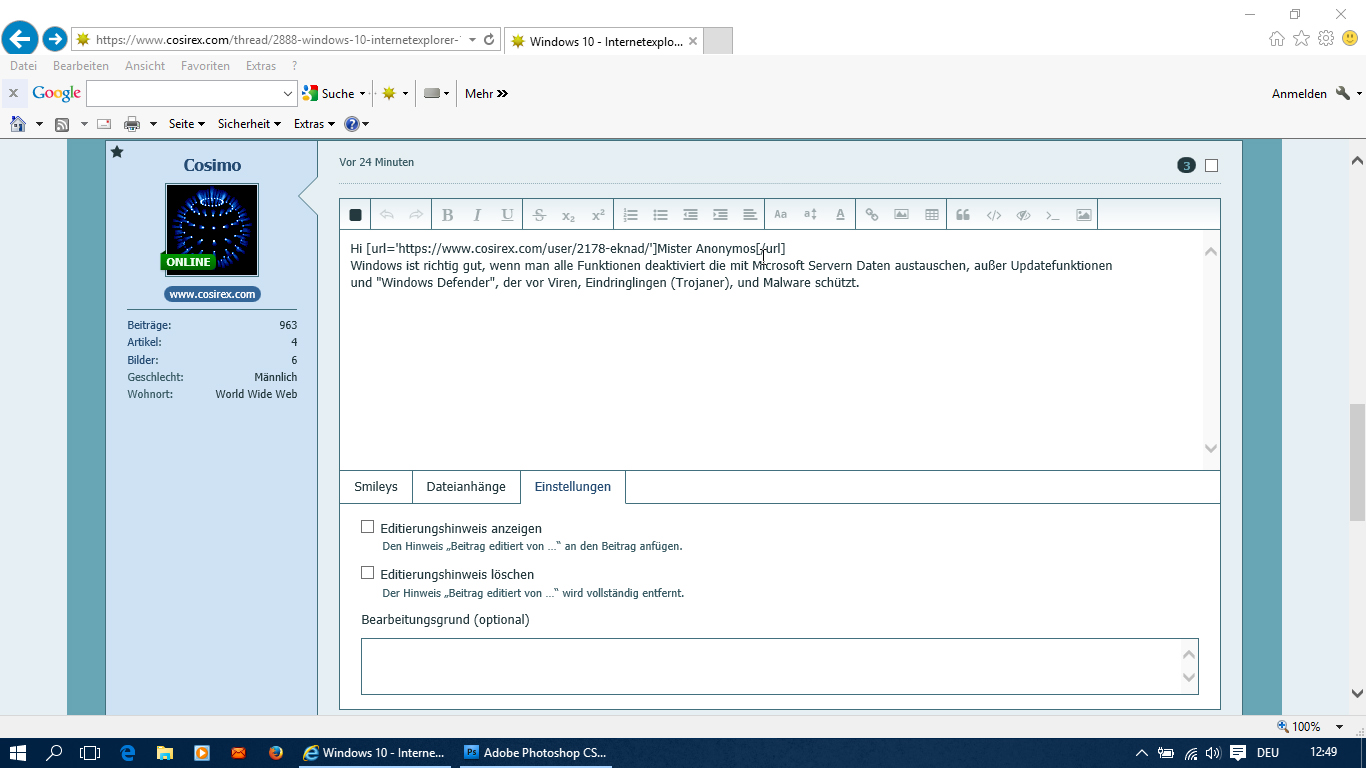Click the Cosimo avatar image
Viewport: 1366px width, 768px height.
[212, 230]
